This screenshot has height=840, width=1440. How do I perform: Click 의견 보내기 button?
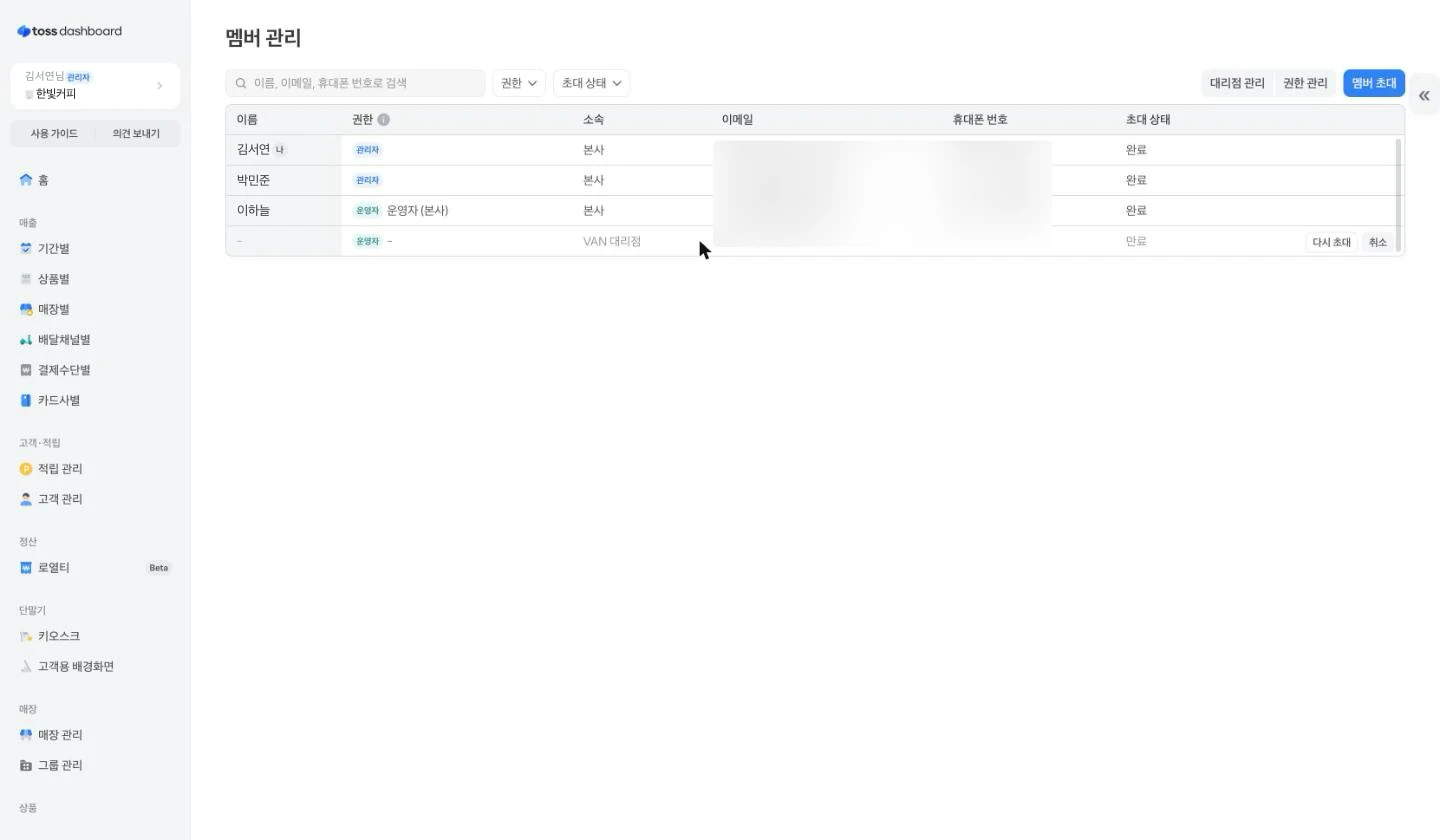[136, 134]
